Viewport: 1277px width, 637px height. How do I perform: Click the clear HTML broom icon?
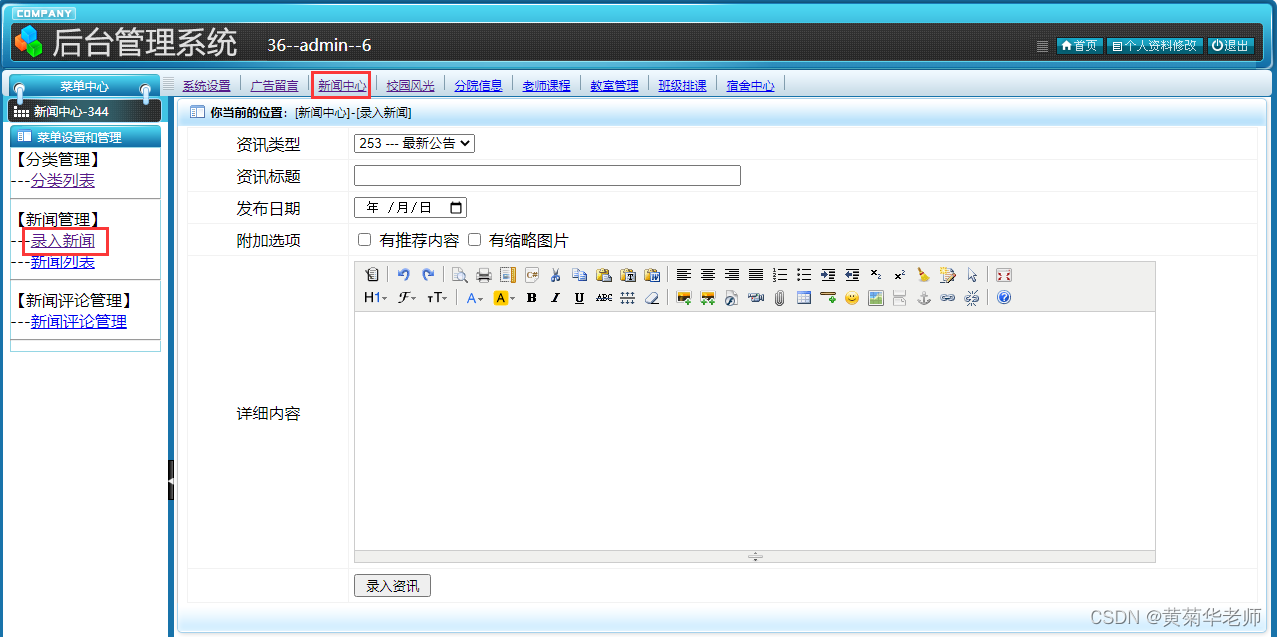[923, 275]
